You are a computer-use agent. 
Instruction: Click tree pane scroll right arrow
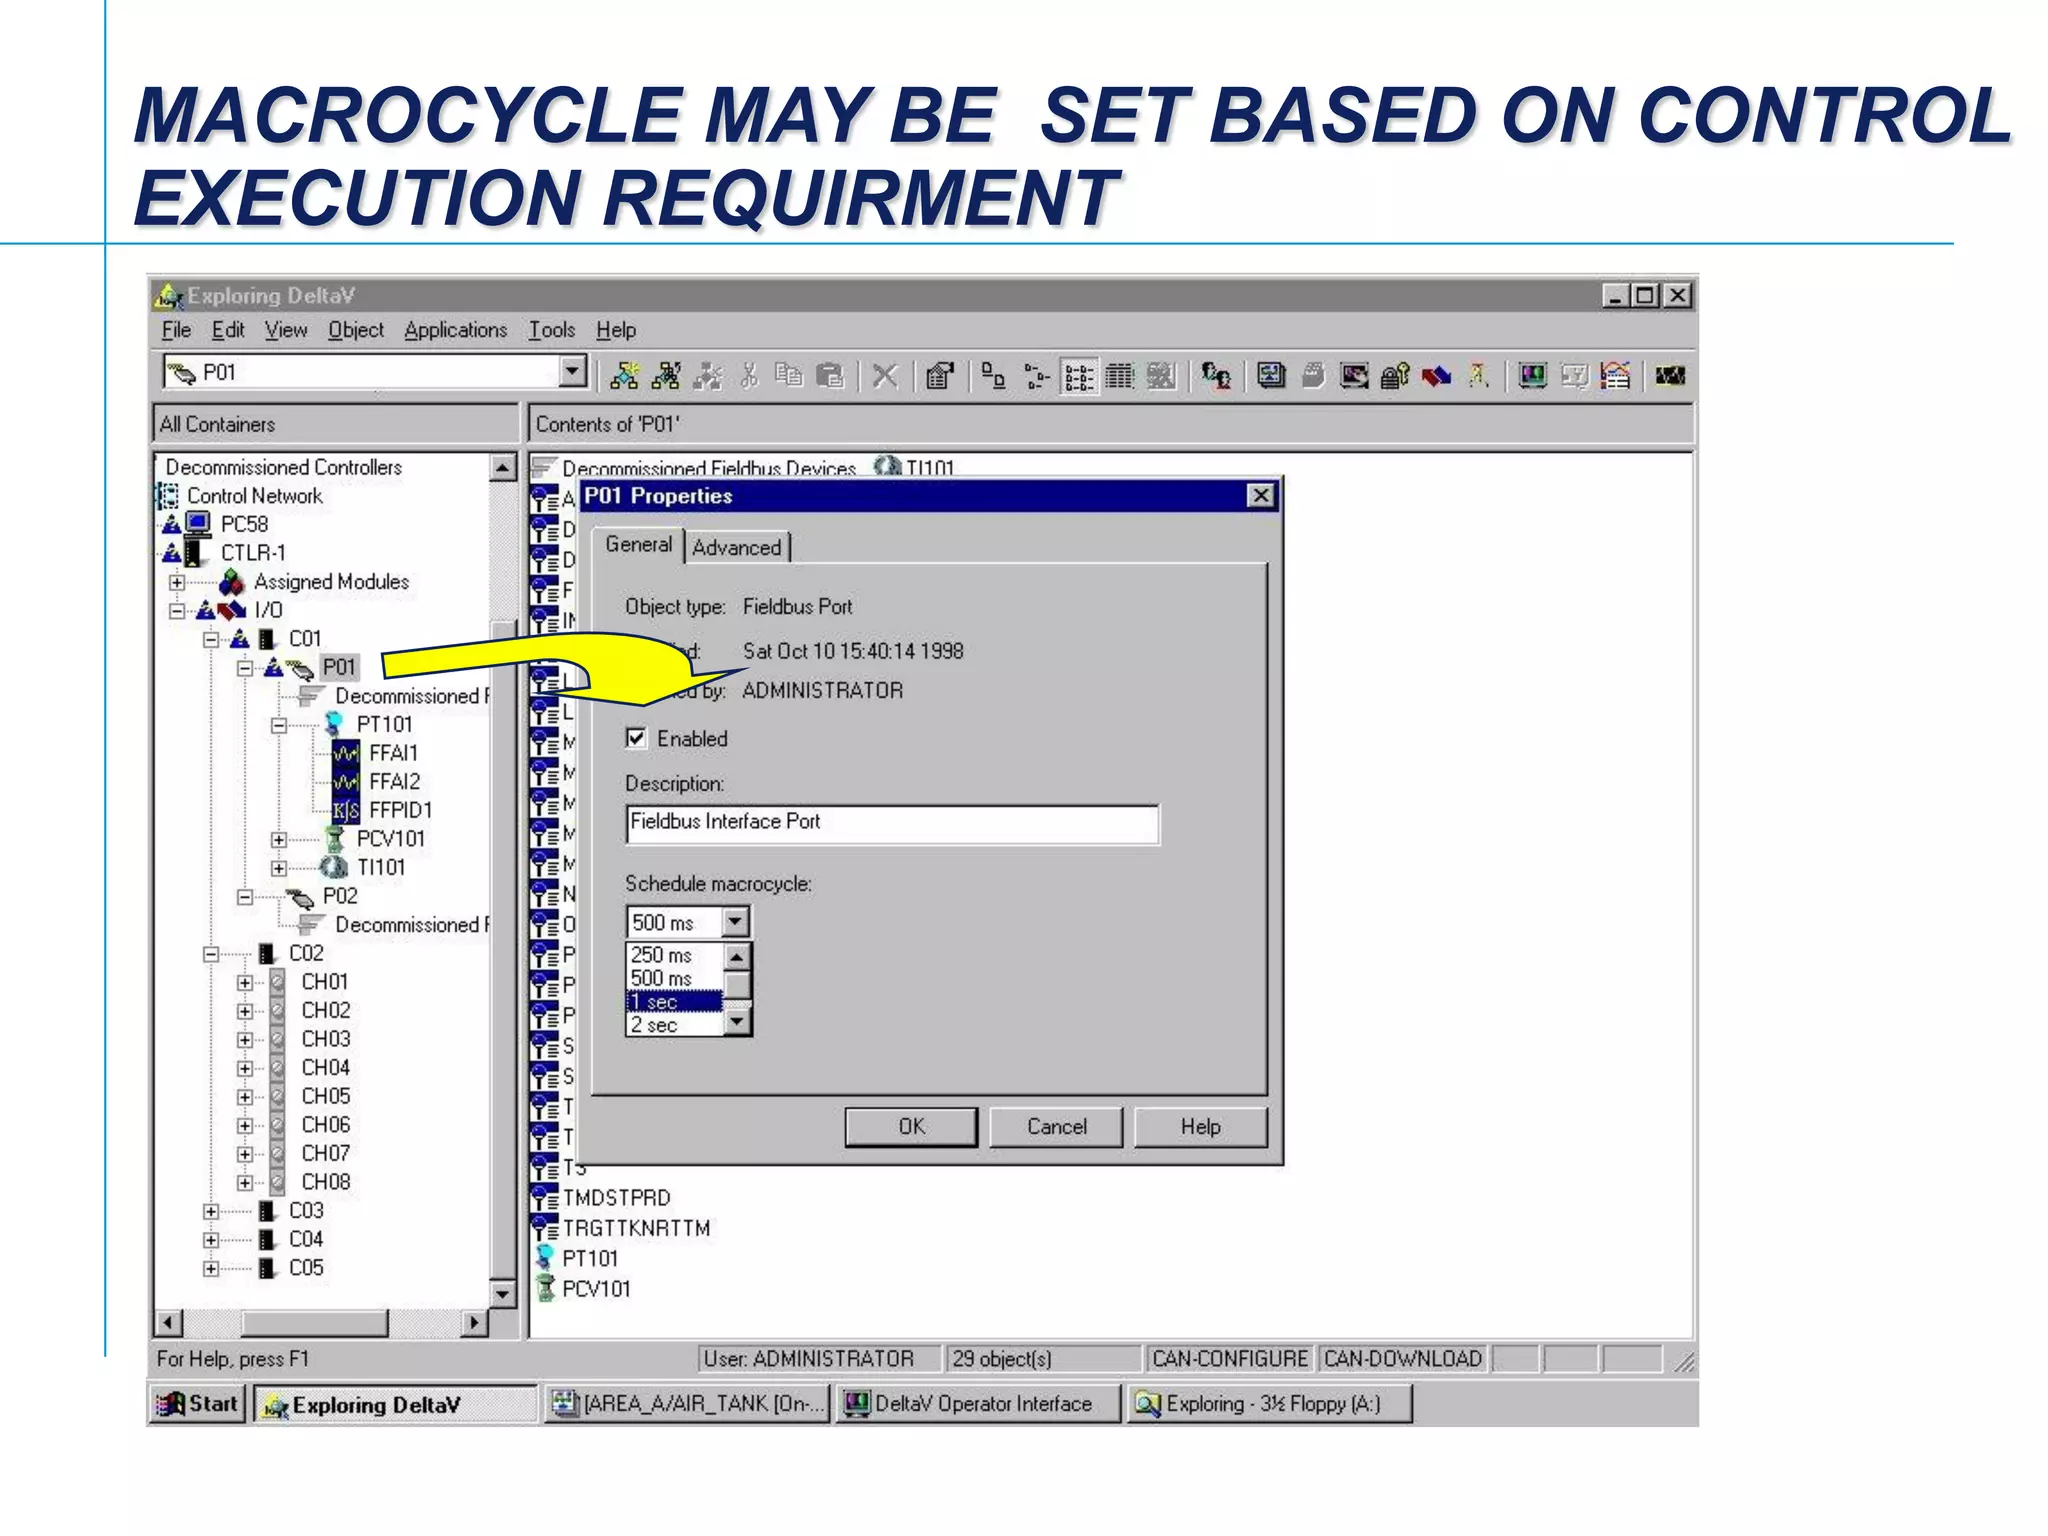(475, 1323)
